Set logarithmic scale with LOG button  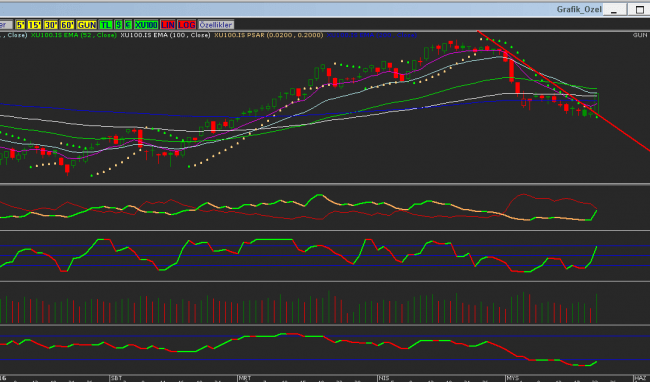187,25
